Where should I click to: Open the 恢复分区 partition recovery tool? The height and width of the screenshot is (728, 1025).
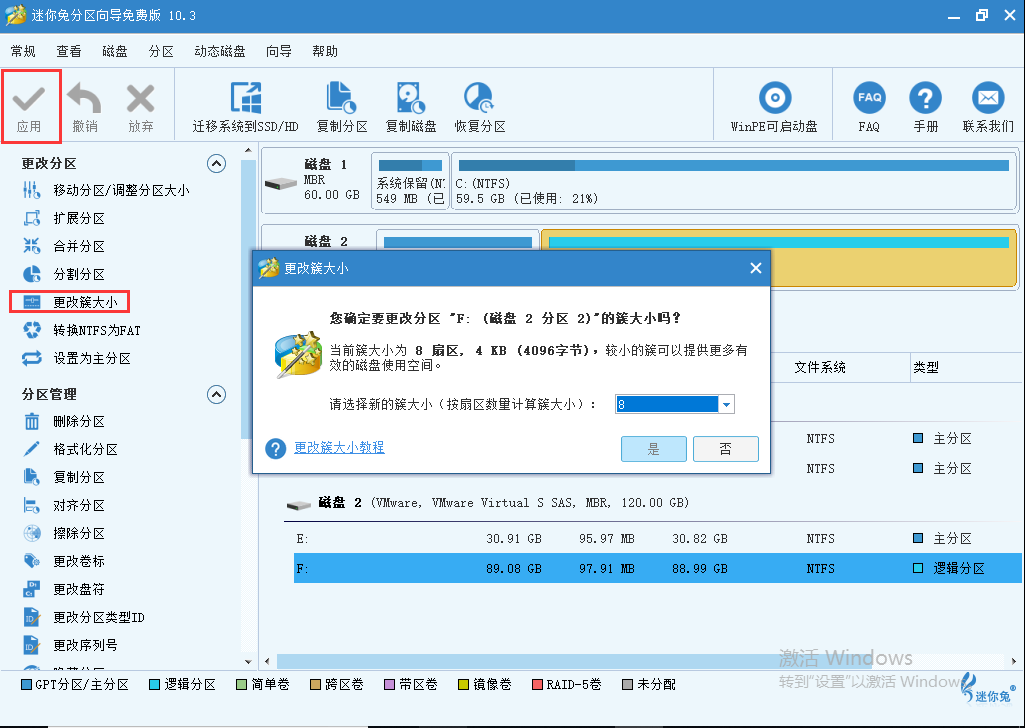[x=480, y=107]
